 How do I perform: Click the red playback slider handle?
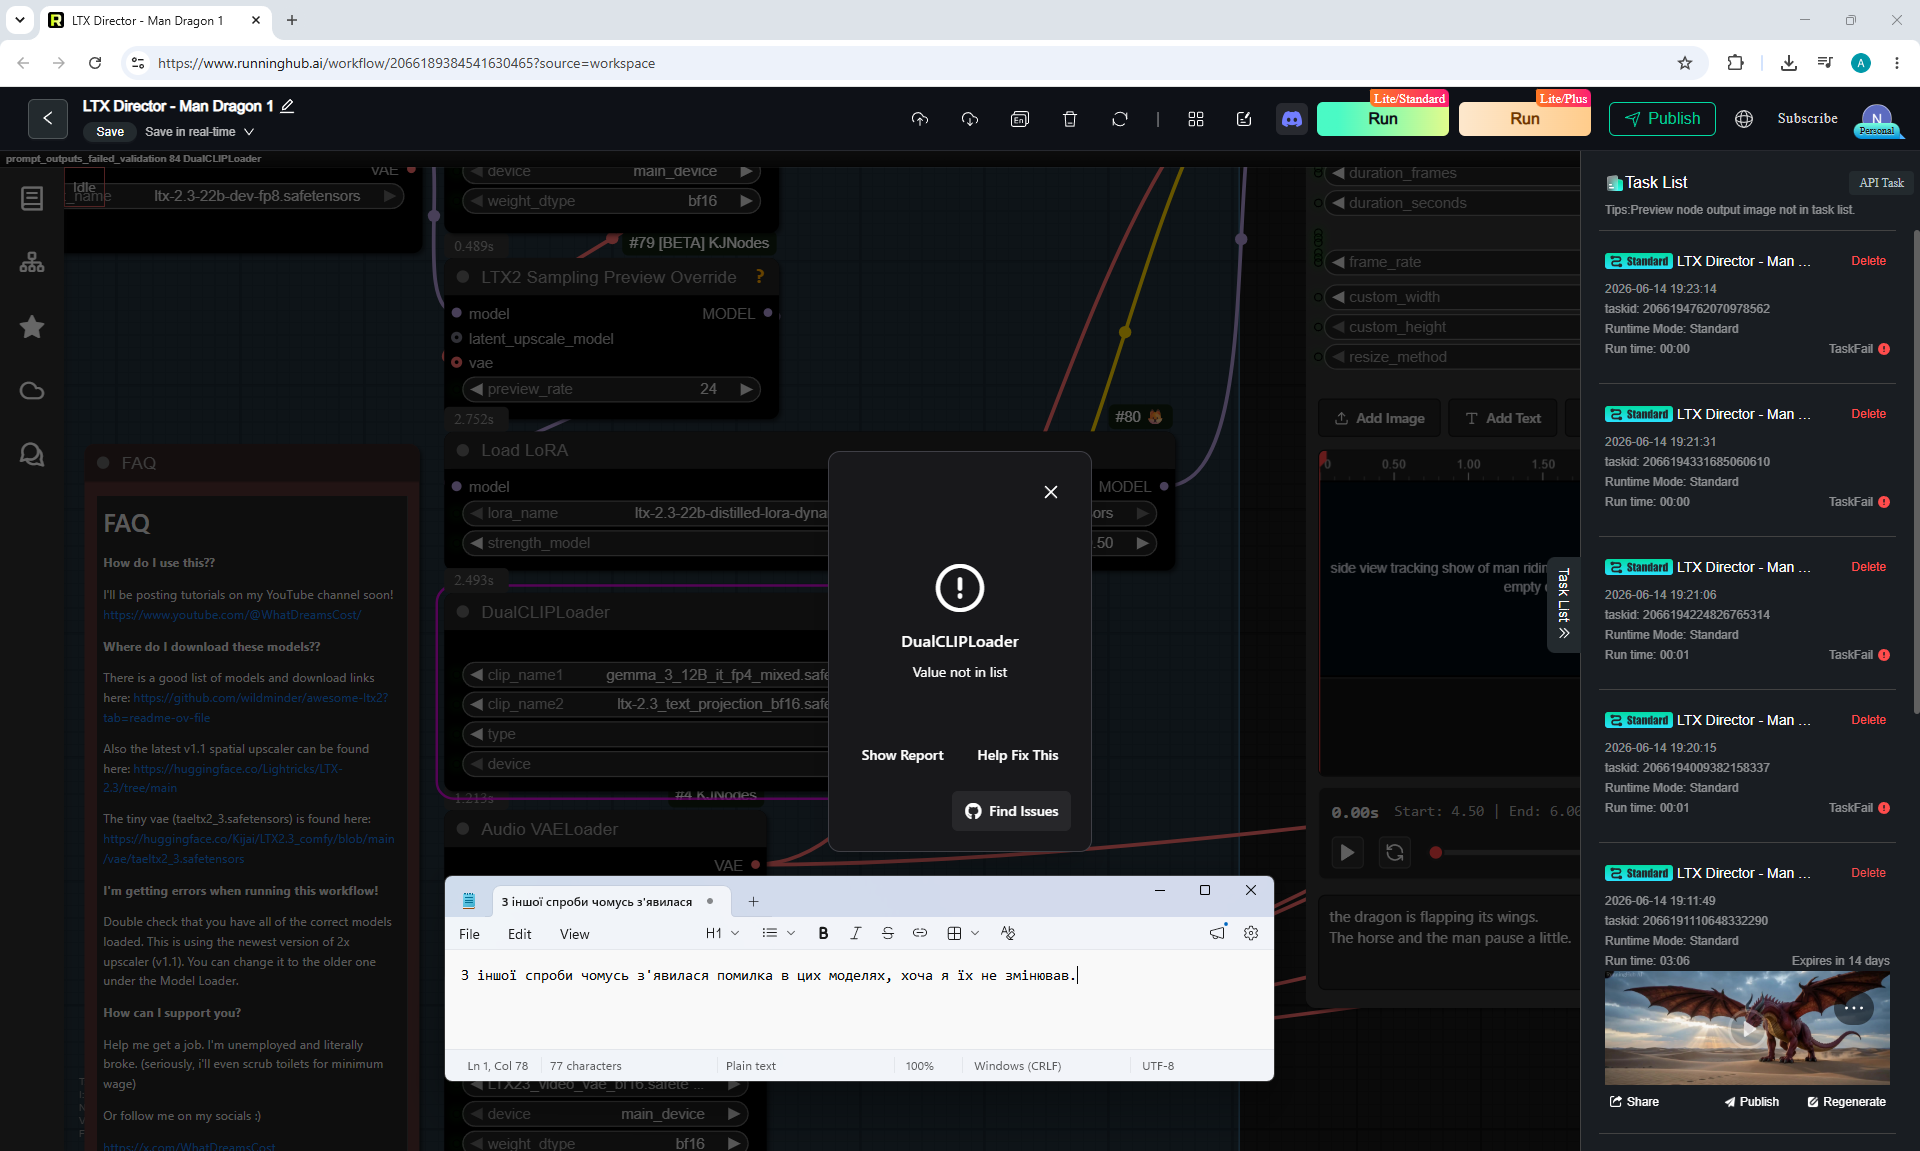click(x=1436, y=853)
